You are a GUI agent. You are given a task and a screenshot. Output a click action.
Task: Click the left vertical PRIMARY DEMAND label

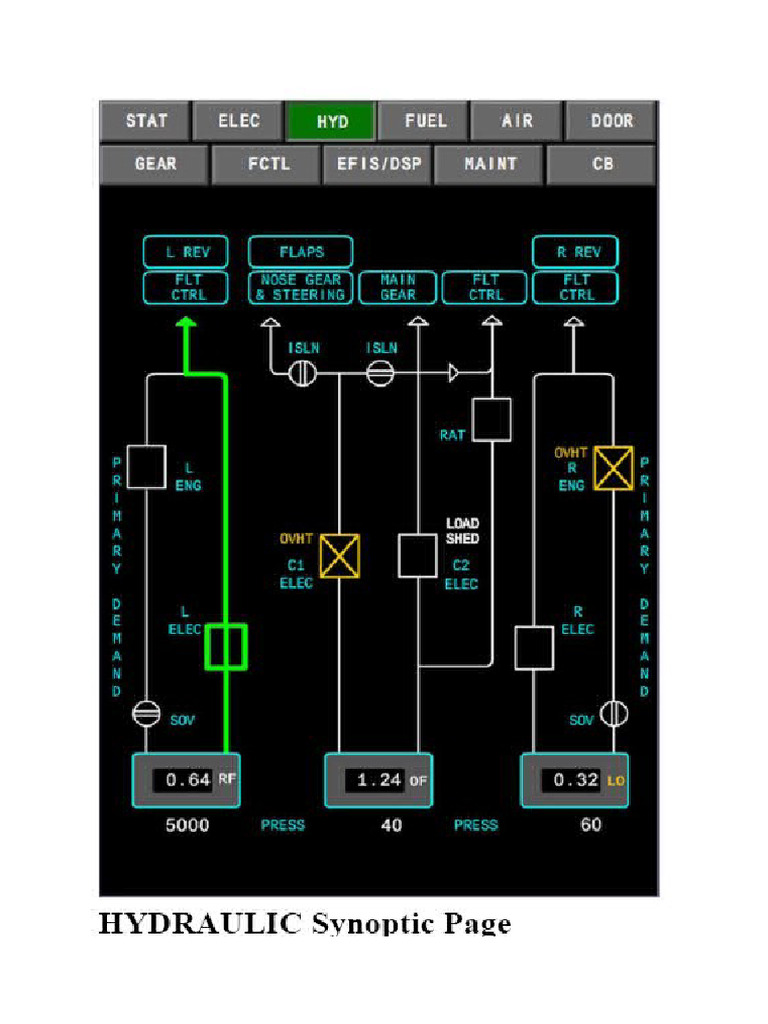pos(117,577)
